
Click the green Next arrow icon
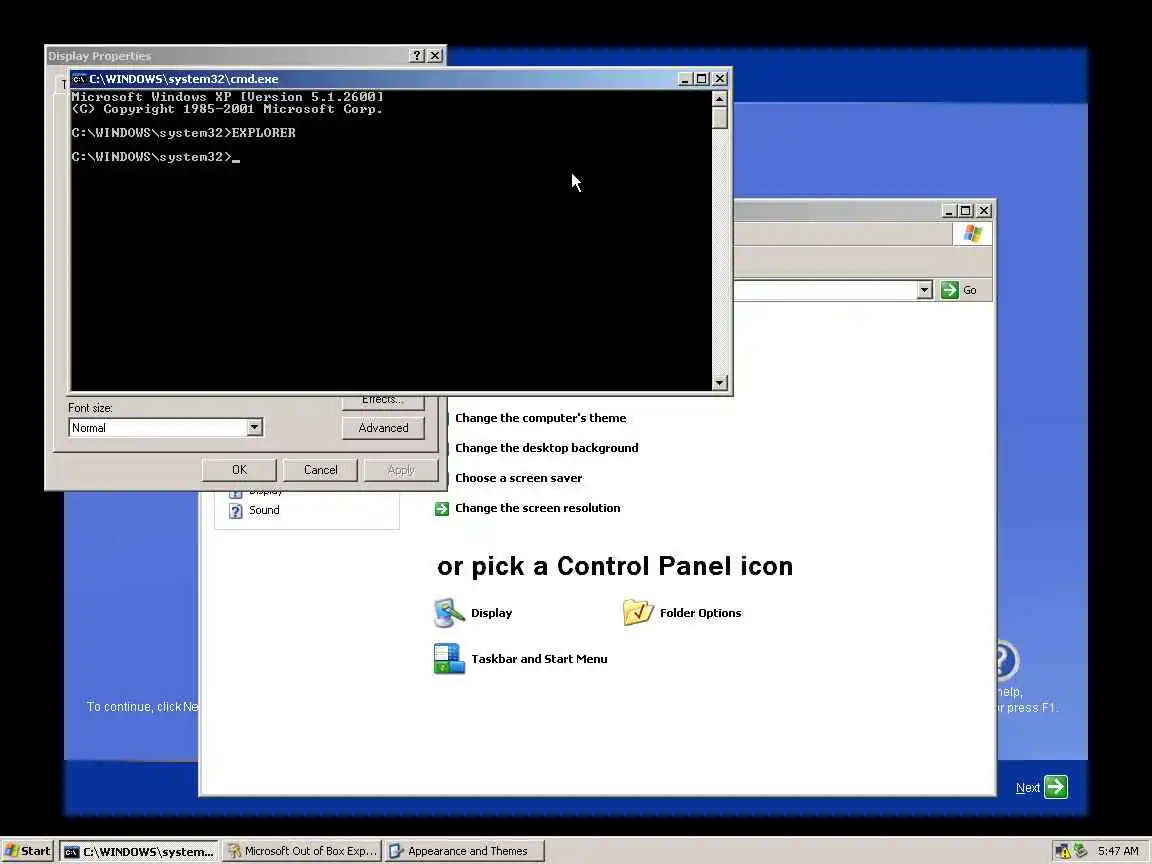tap(1056, 787)
